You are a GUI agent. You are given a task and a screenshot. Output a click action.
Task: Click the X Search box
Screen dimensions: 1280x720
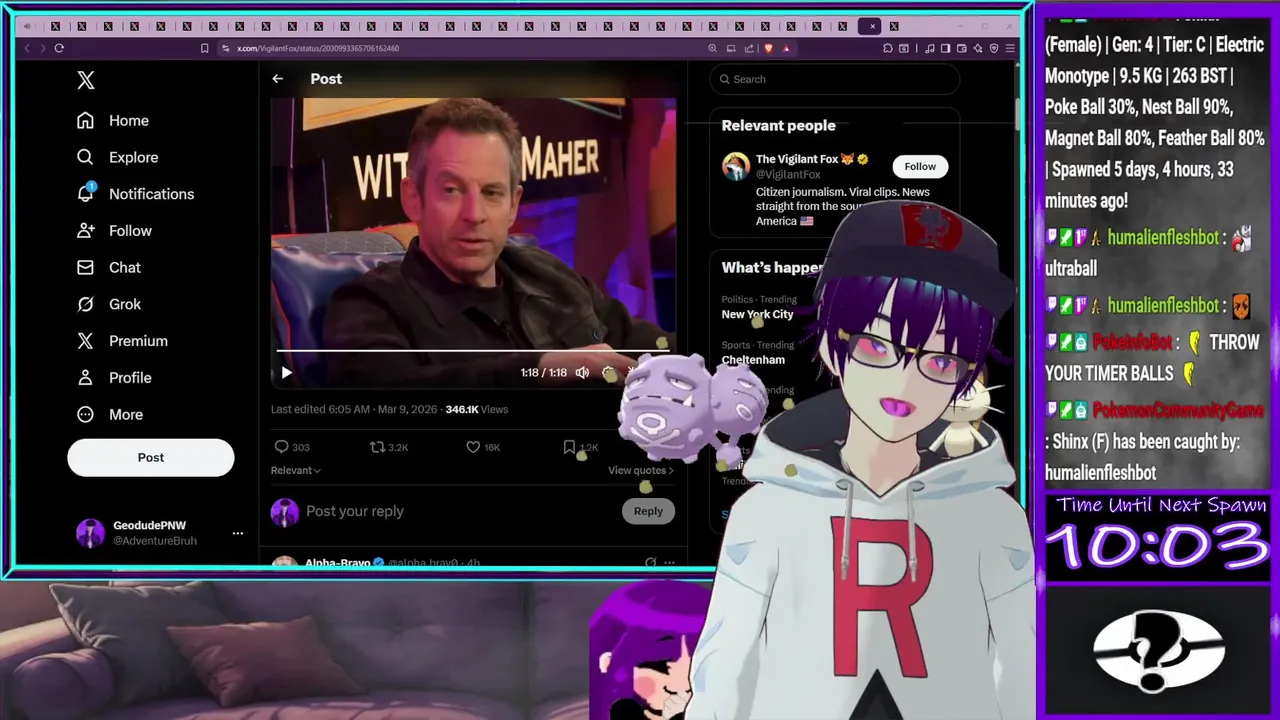coord(835,79)
